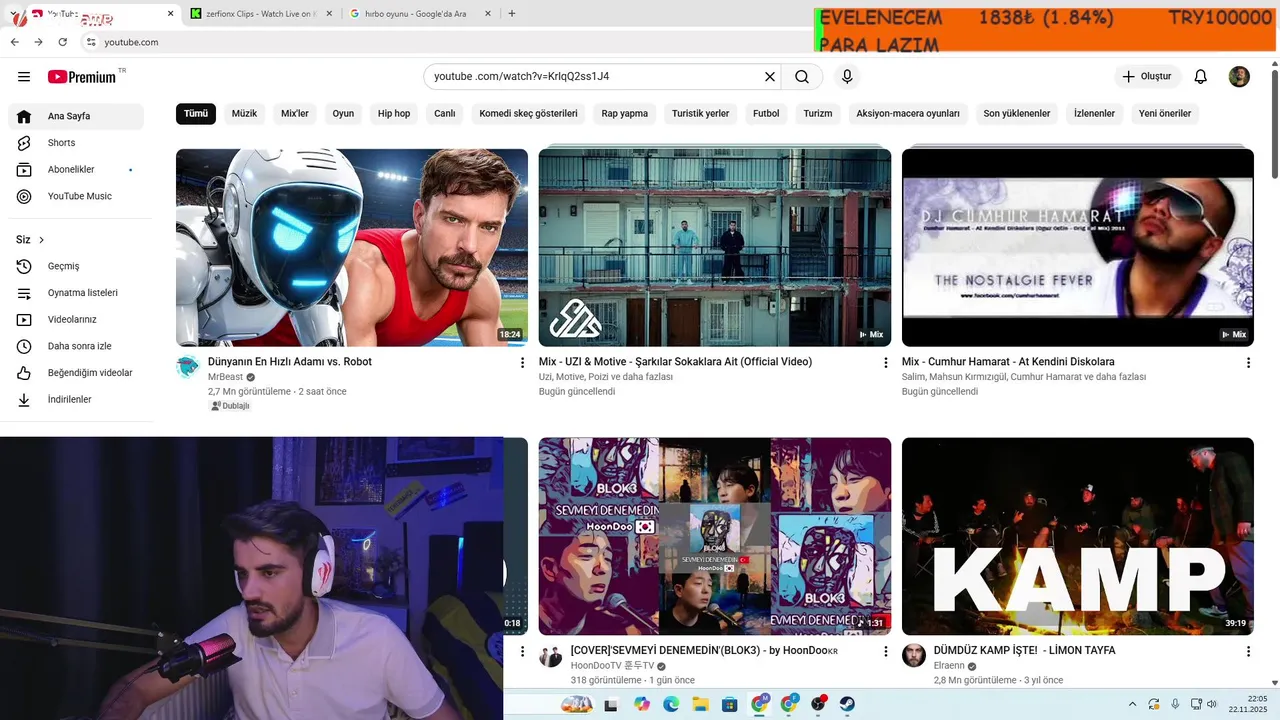
Task: Select the Yeni öneriler chip
Action: click(1165, 113)
